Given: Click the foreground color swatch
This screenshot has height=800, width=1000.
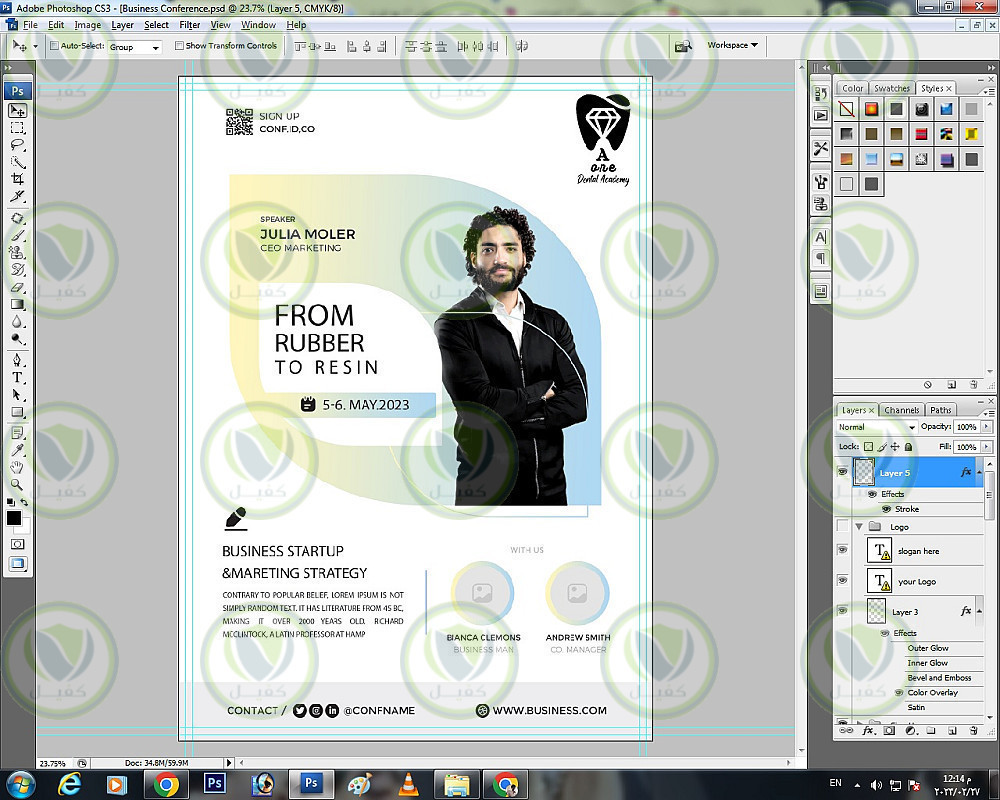Looking at the screenshot, I should tap(13, 518).
